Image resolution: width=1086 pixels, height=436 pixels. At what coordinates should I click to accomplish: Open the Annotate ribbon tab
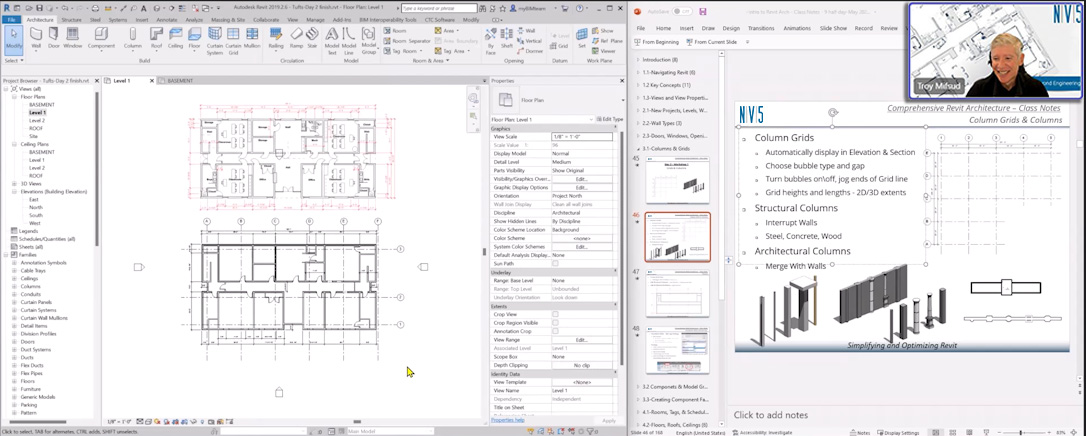tap(166, 19)
